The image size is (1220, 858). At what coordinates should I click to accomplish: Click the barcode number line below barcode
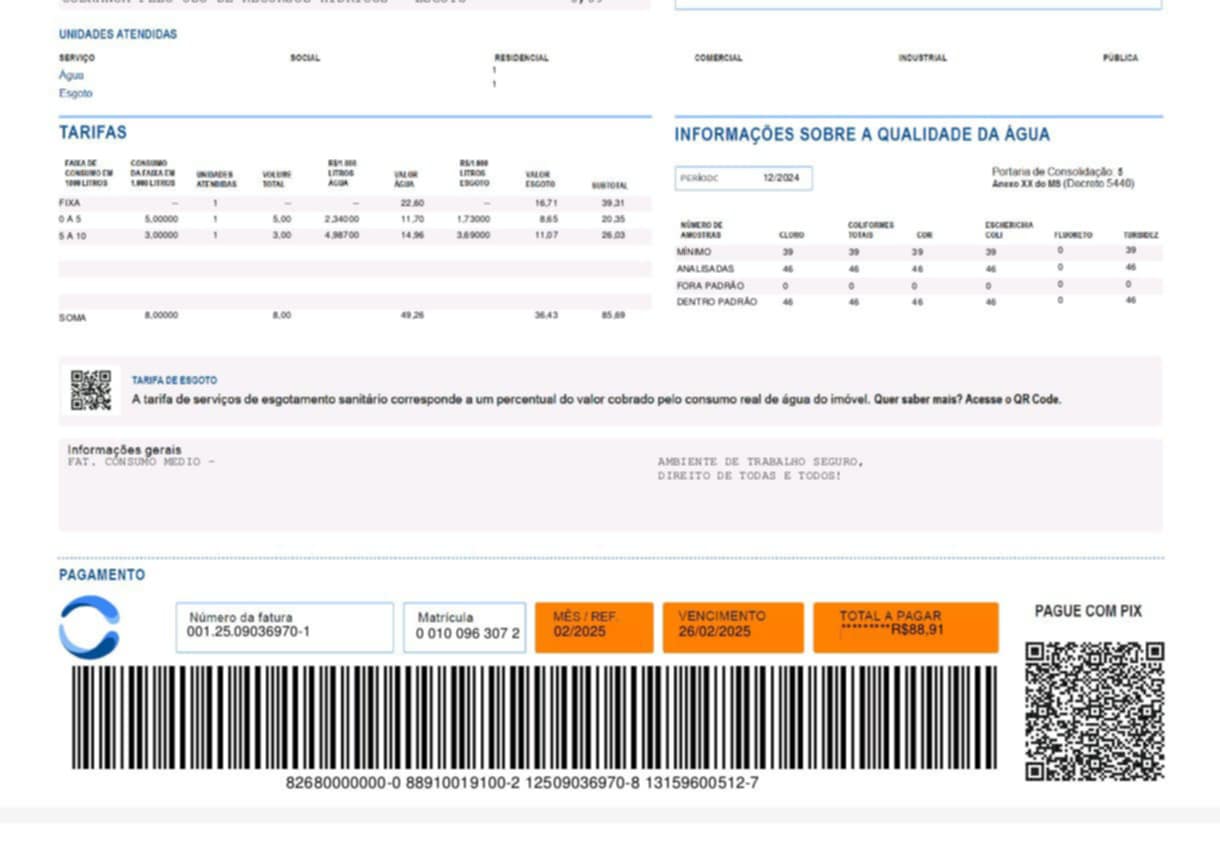tap(522, 783)
